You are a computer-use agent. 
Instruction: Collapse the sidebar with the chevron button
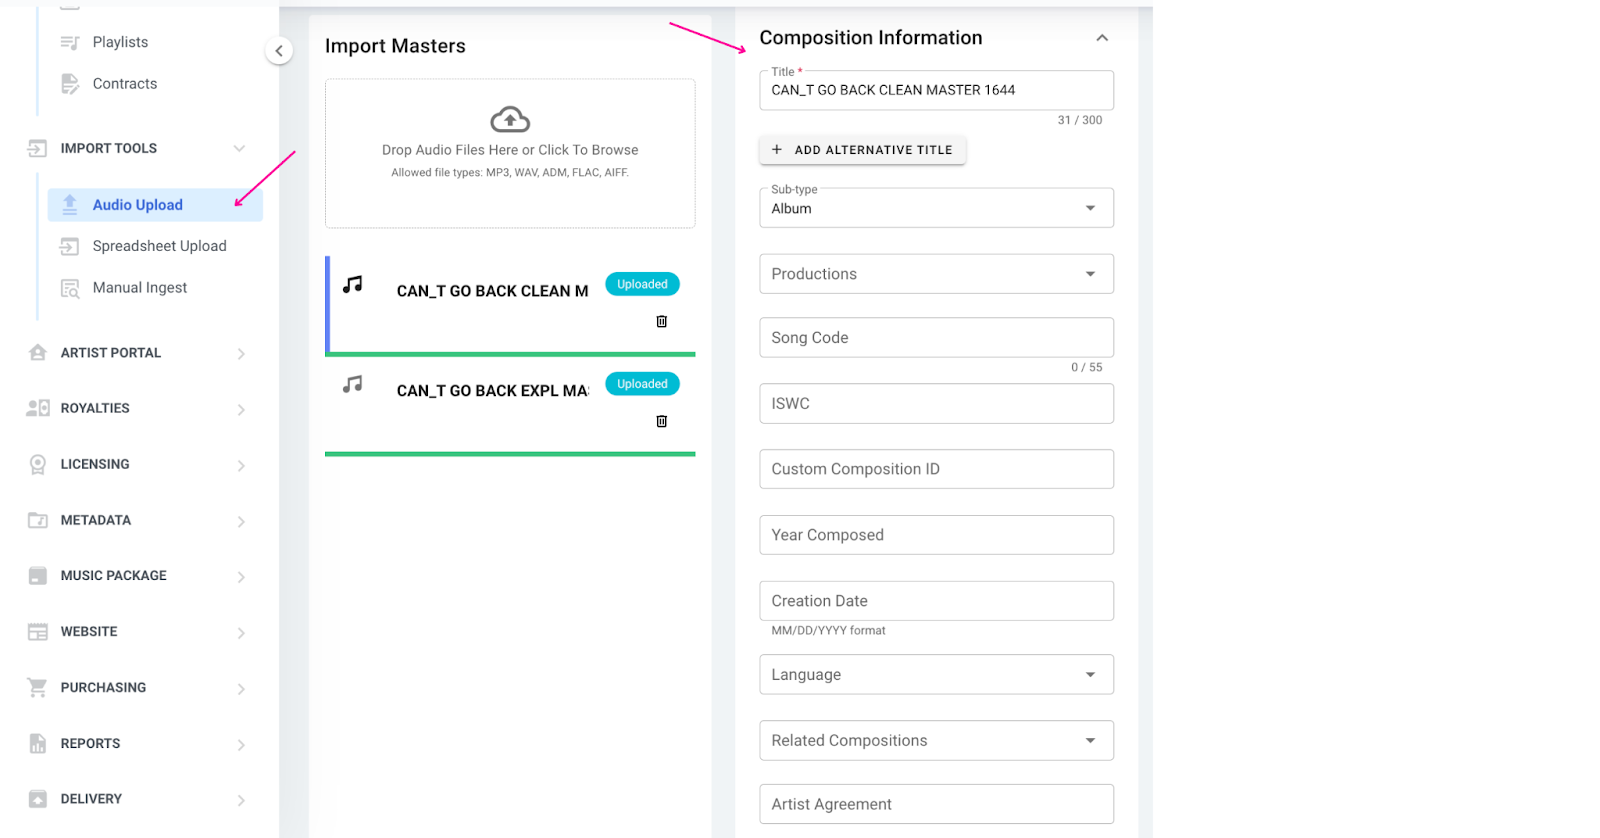pyautogui.click(x=279, y=51)
